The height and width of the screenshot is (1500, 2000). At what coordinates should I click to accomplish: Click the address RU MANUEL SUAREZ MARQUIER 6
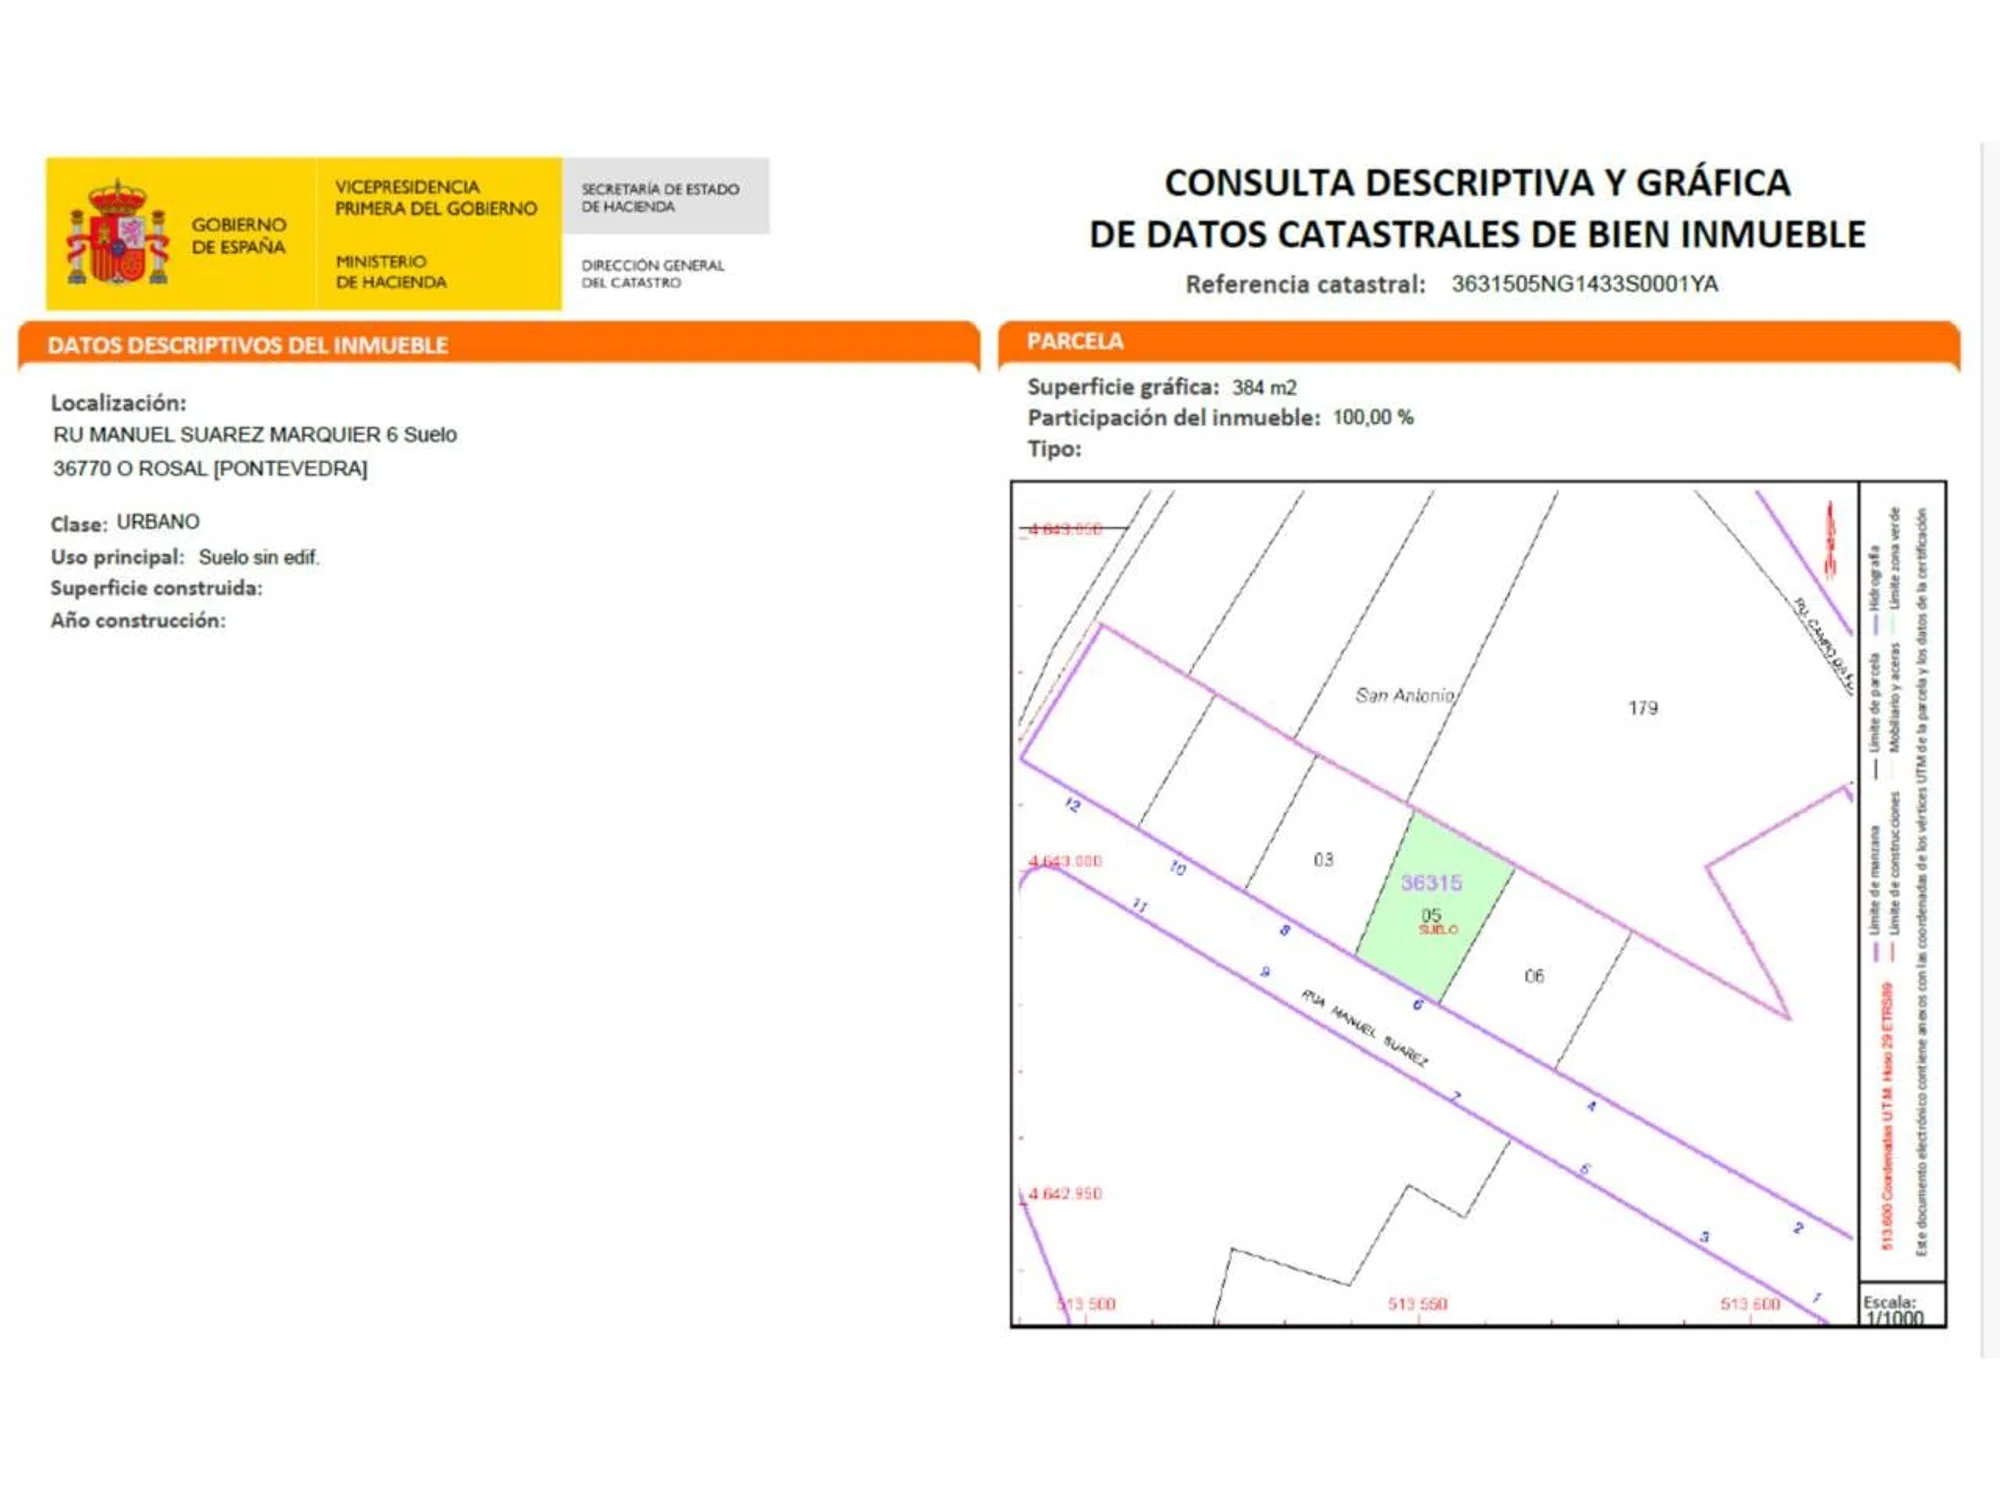click(254, 435)
